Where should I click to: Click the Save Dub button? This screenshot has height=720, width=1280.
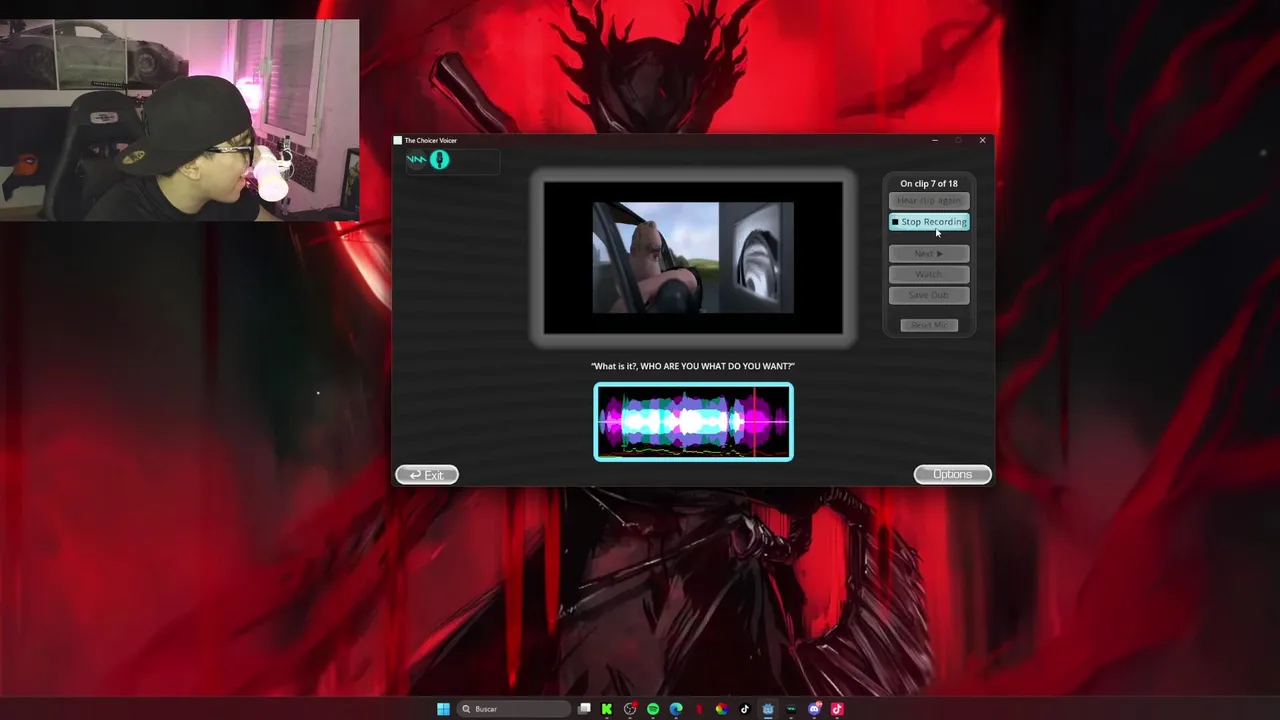pos(929,295)
